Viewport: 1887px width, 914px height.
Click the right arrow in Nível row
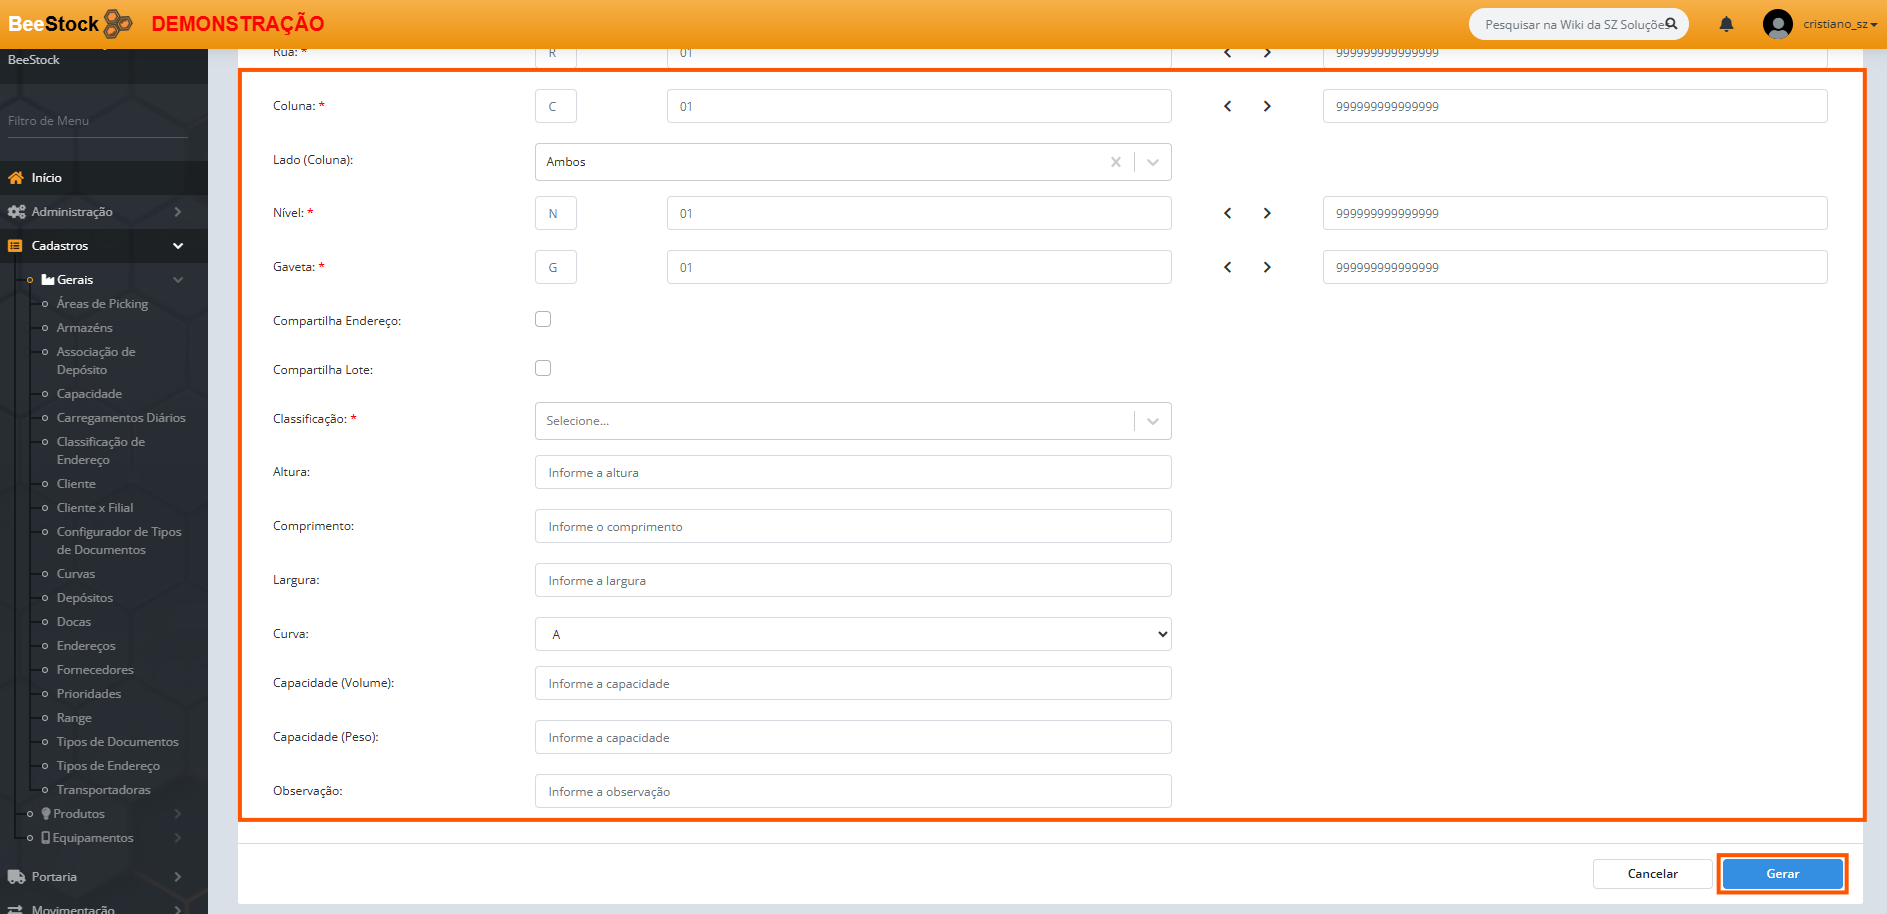1267,213
